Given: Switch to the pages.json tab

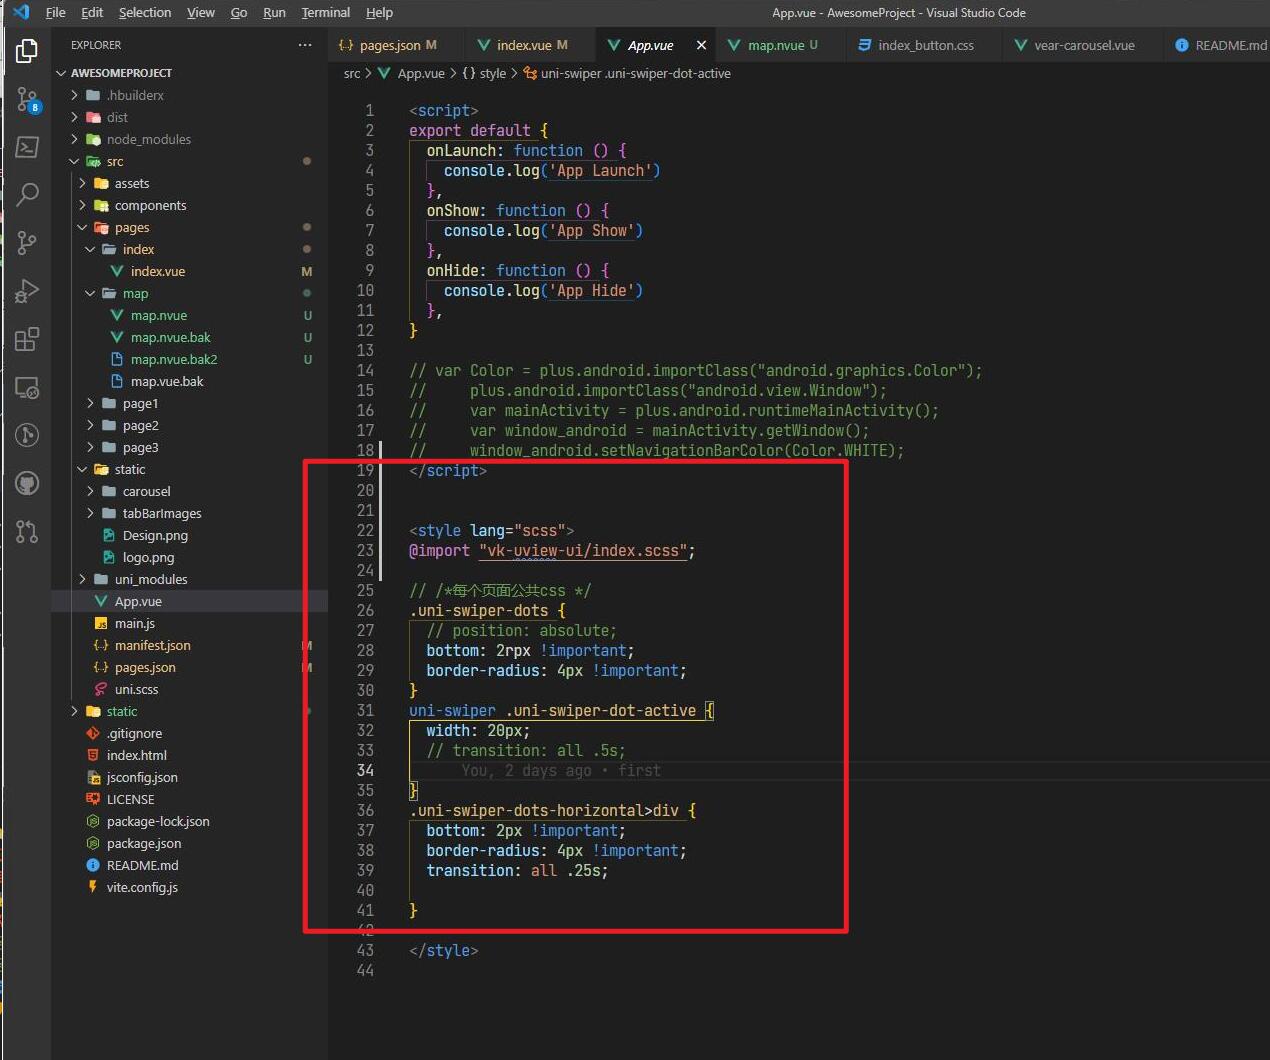Looking at the screenshot, I should pyautogui.click(x=390, y=45).
